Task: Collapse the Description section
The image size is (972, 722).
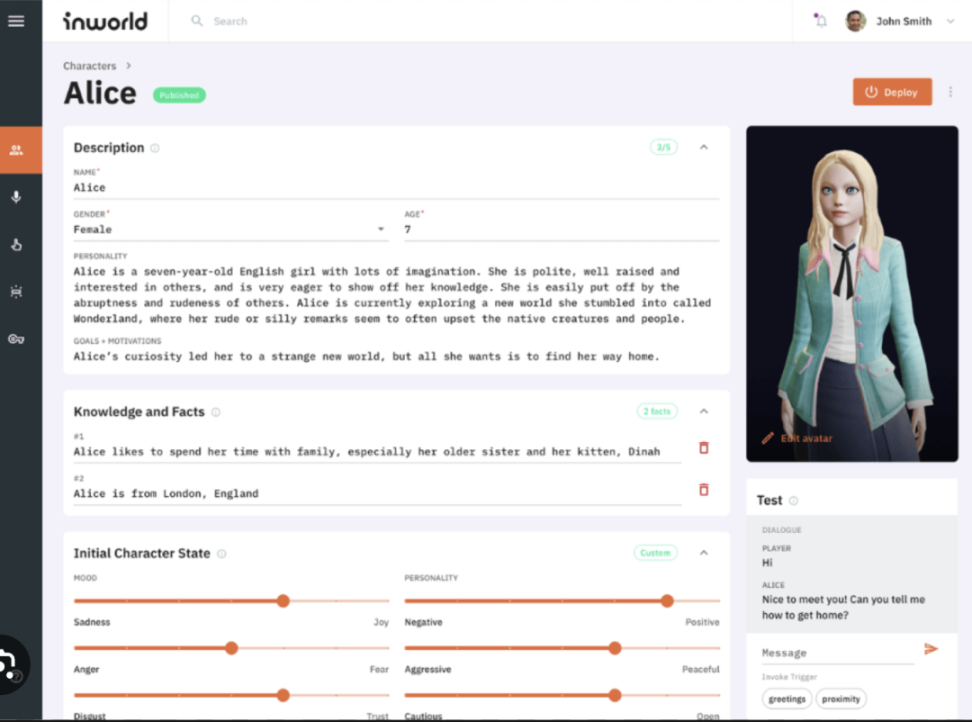Action: click(704, 147)
